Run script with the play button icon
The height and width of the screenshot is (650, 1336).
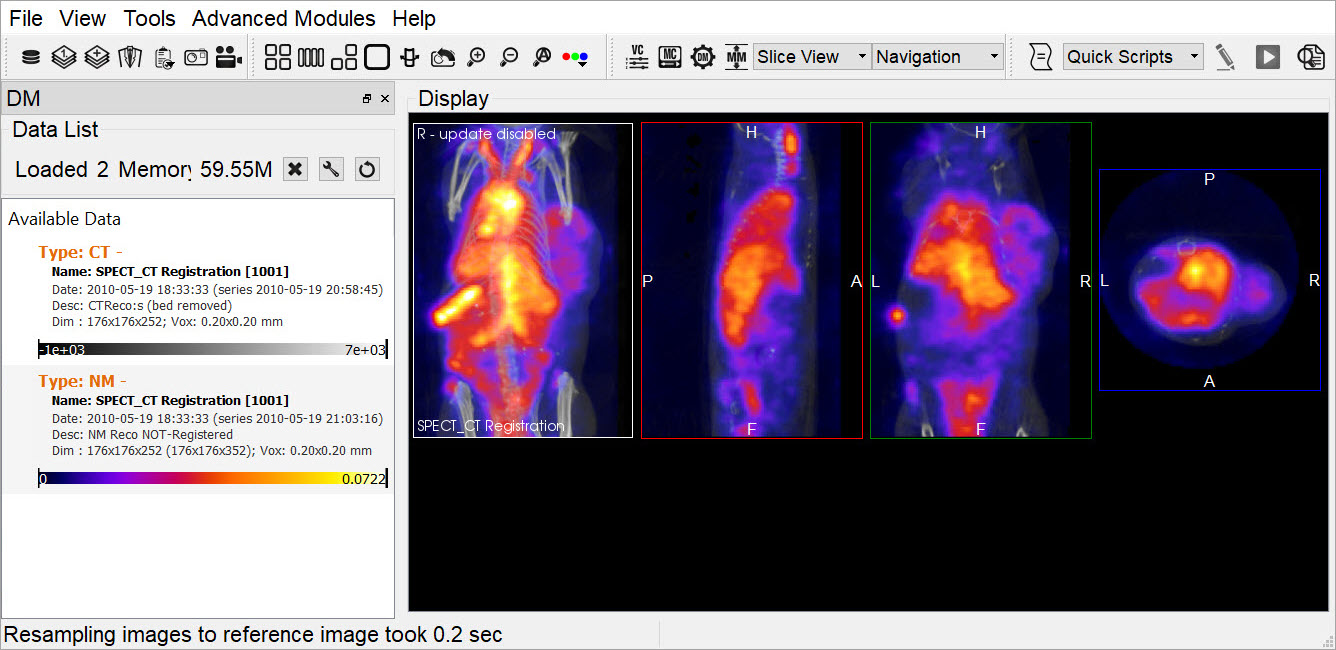pos(1268,57)
